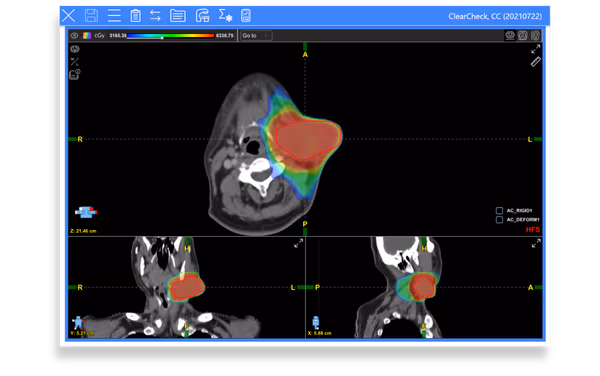Screen dimensions: 600x376
Task: Click the swap arrows icon
Action: [x=155, y=16]
